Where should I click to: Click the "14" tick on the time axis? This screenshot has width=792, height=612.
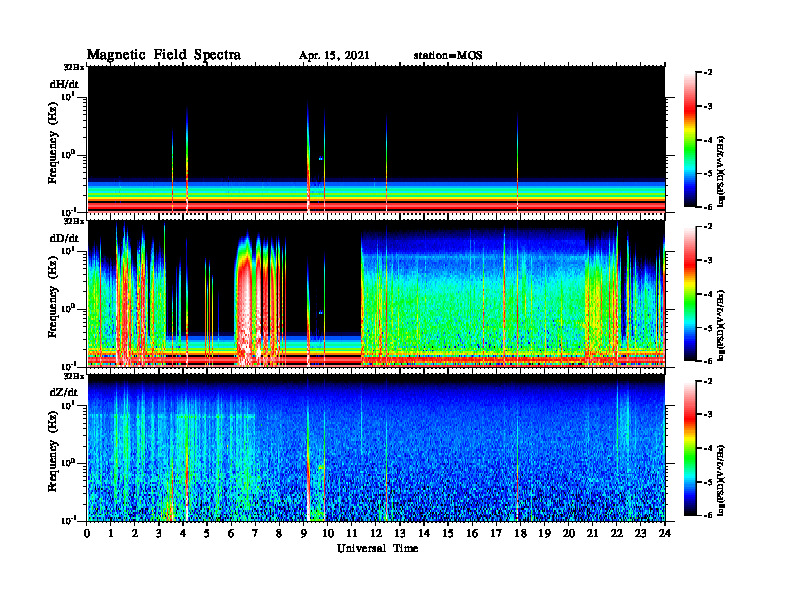(x=424, y=533)
